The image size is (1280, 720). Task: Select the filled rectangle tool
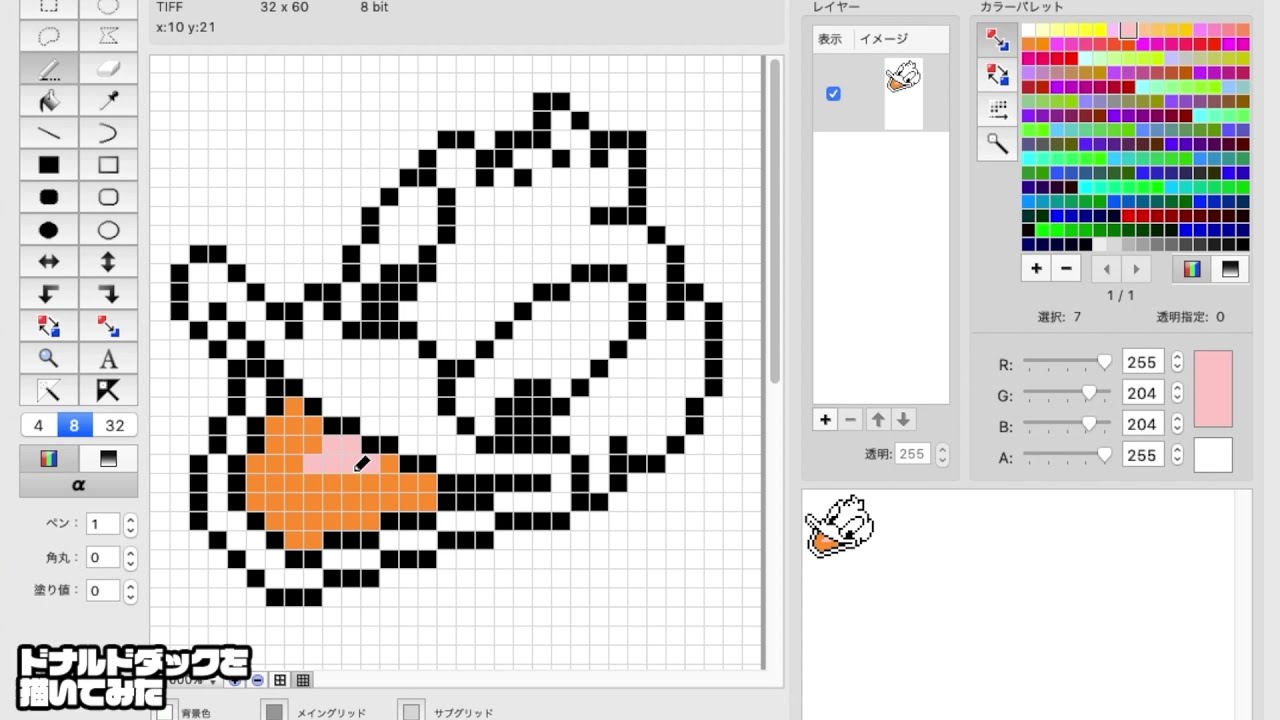tap(49, 165)
